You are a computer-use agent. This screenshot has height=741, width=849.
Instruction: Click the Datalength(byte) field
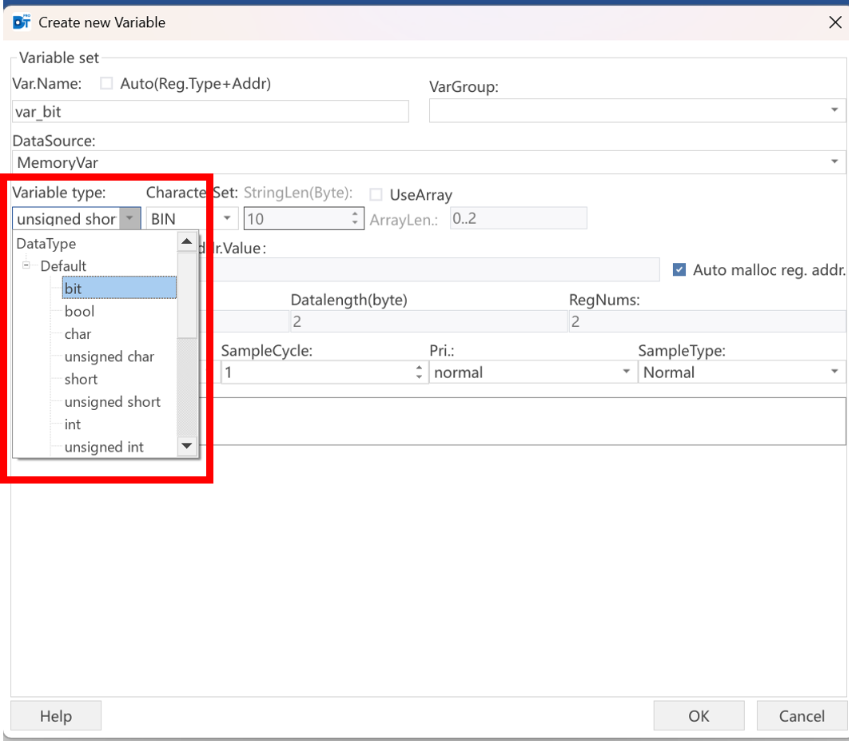click(x=428, y=322)
